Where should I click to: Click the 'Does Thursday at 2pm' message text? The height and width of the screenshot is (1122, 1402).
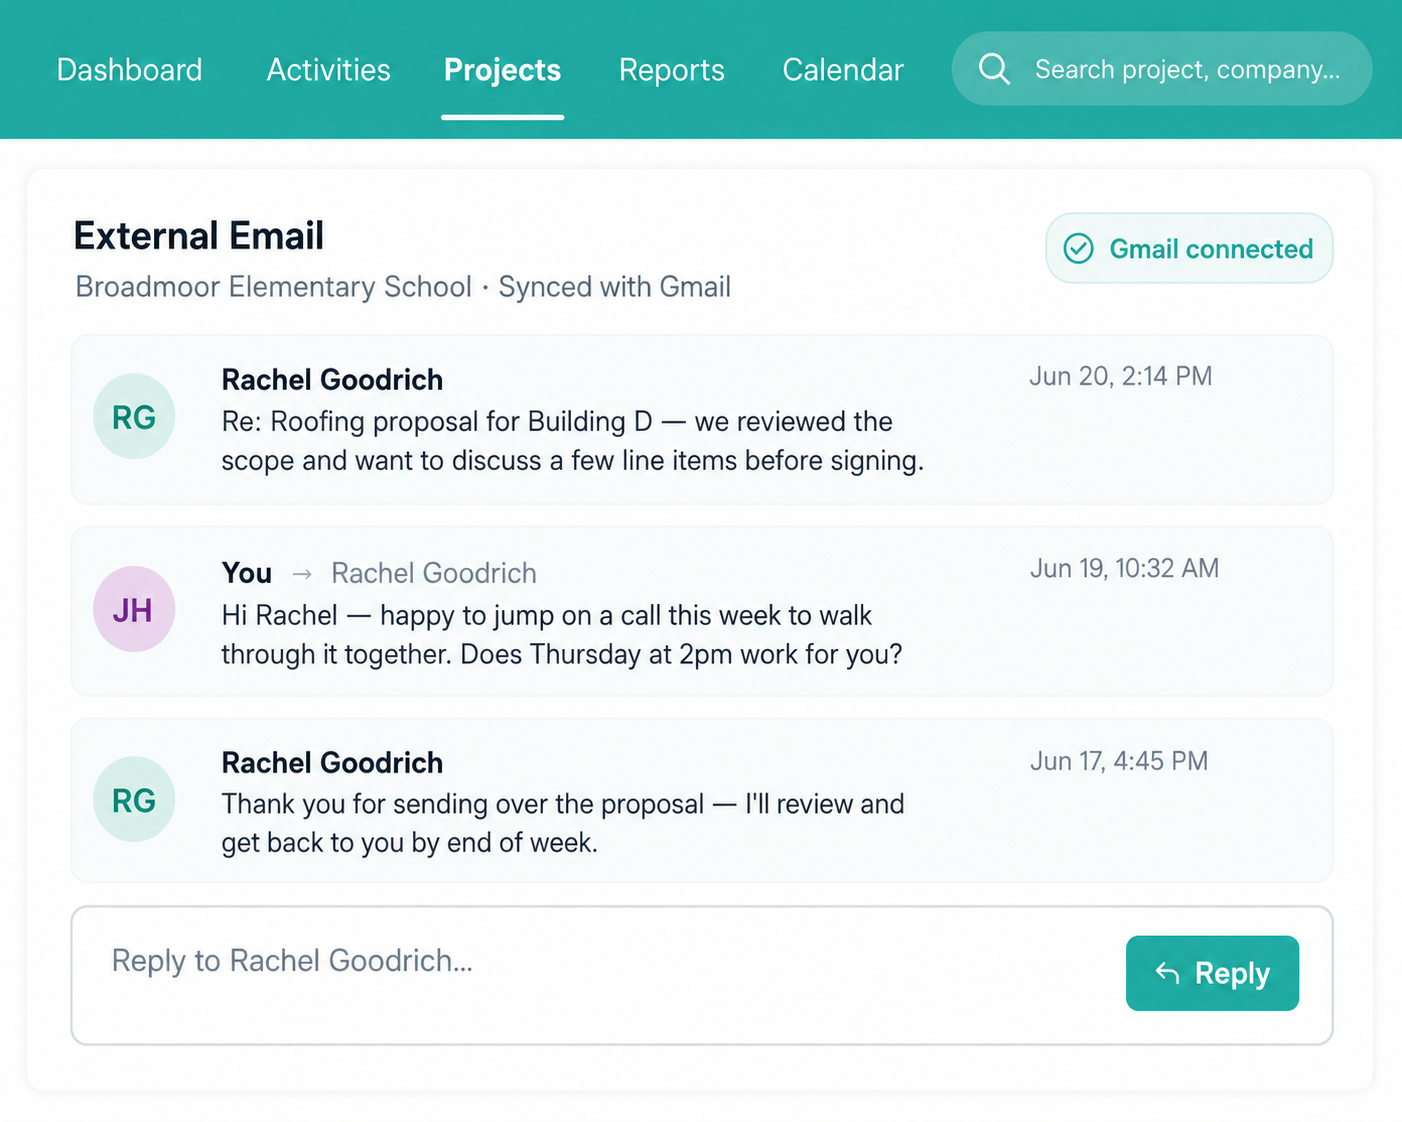coord(562,635)
